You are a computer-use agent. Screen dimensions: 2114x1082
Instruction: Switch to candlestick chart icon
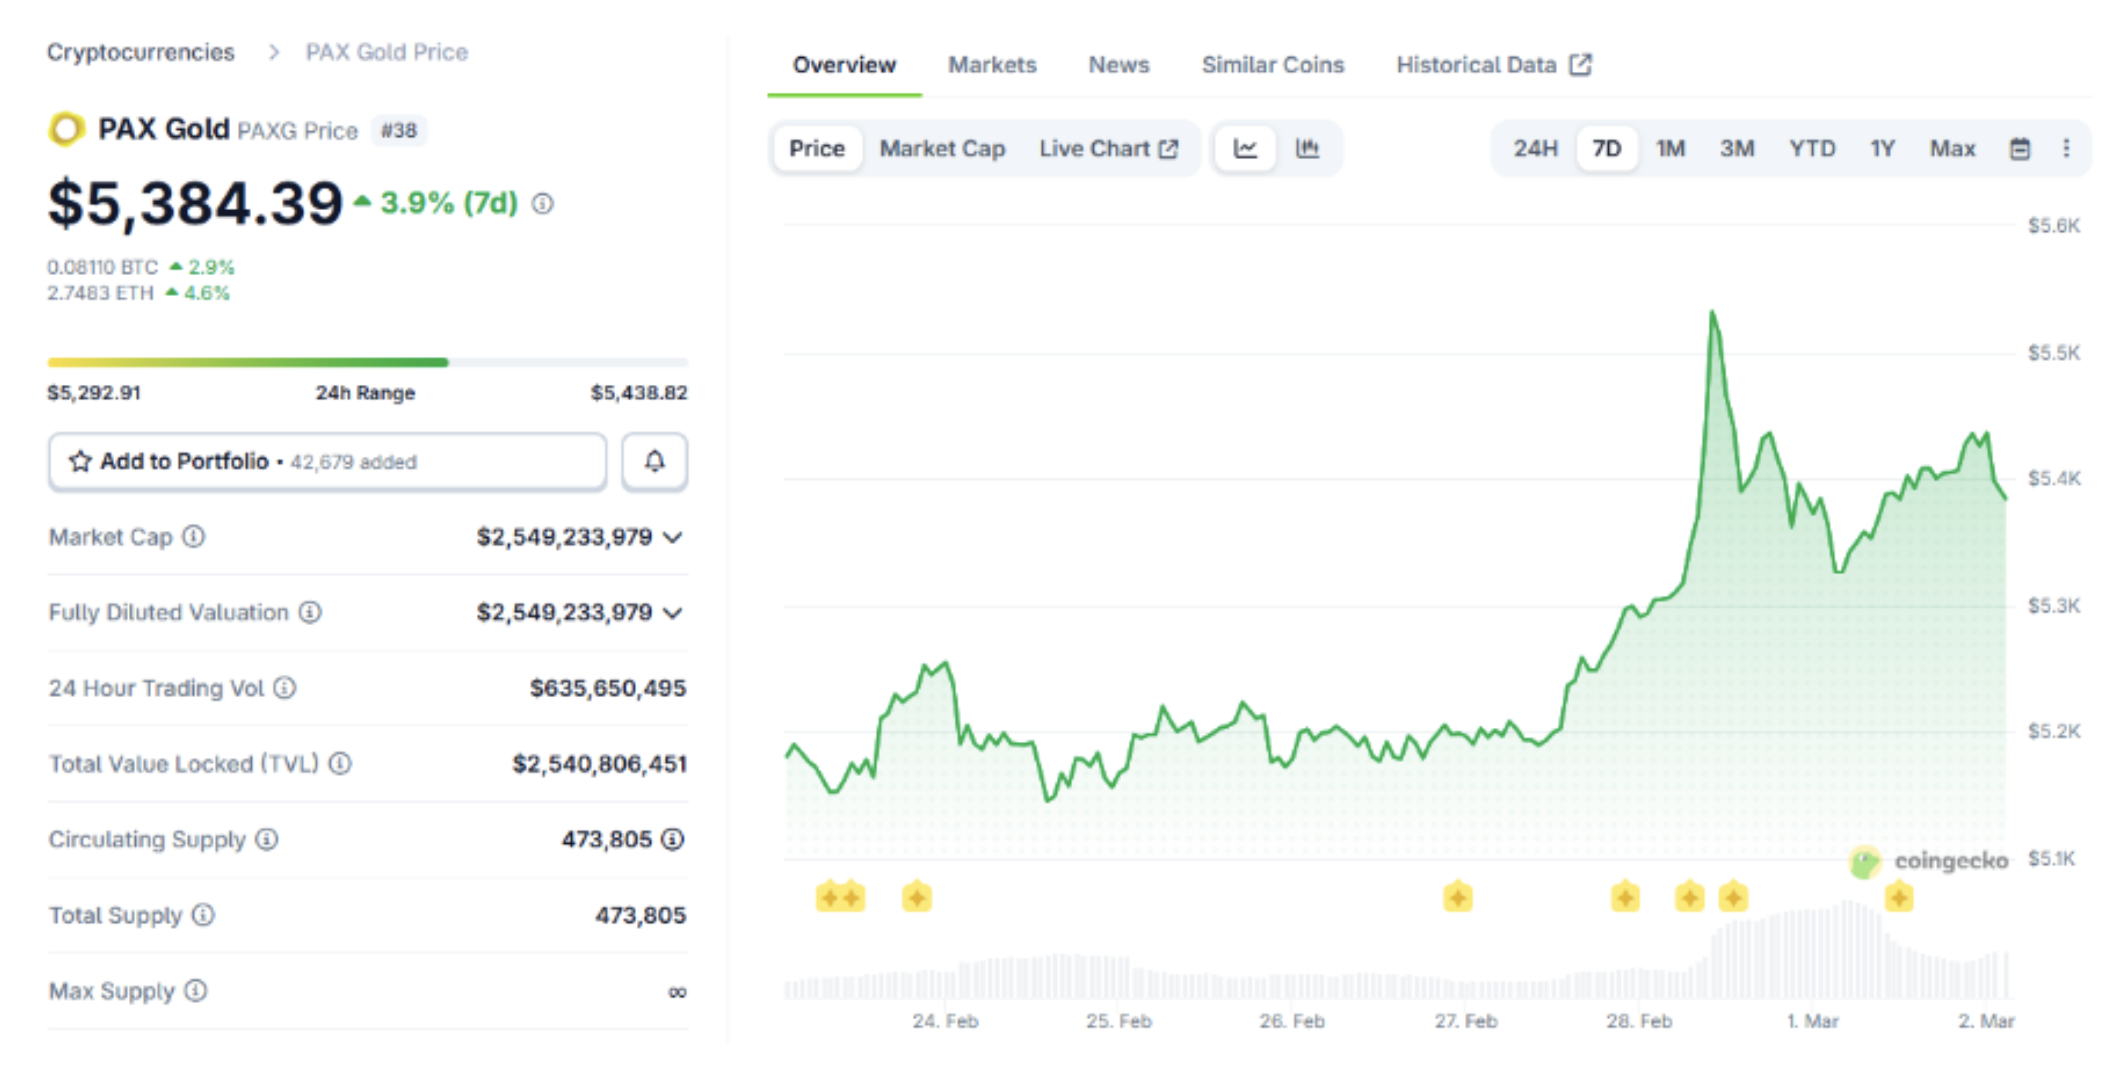click(x=1307, y=149)
